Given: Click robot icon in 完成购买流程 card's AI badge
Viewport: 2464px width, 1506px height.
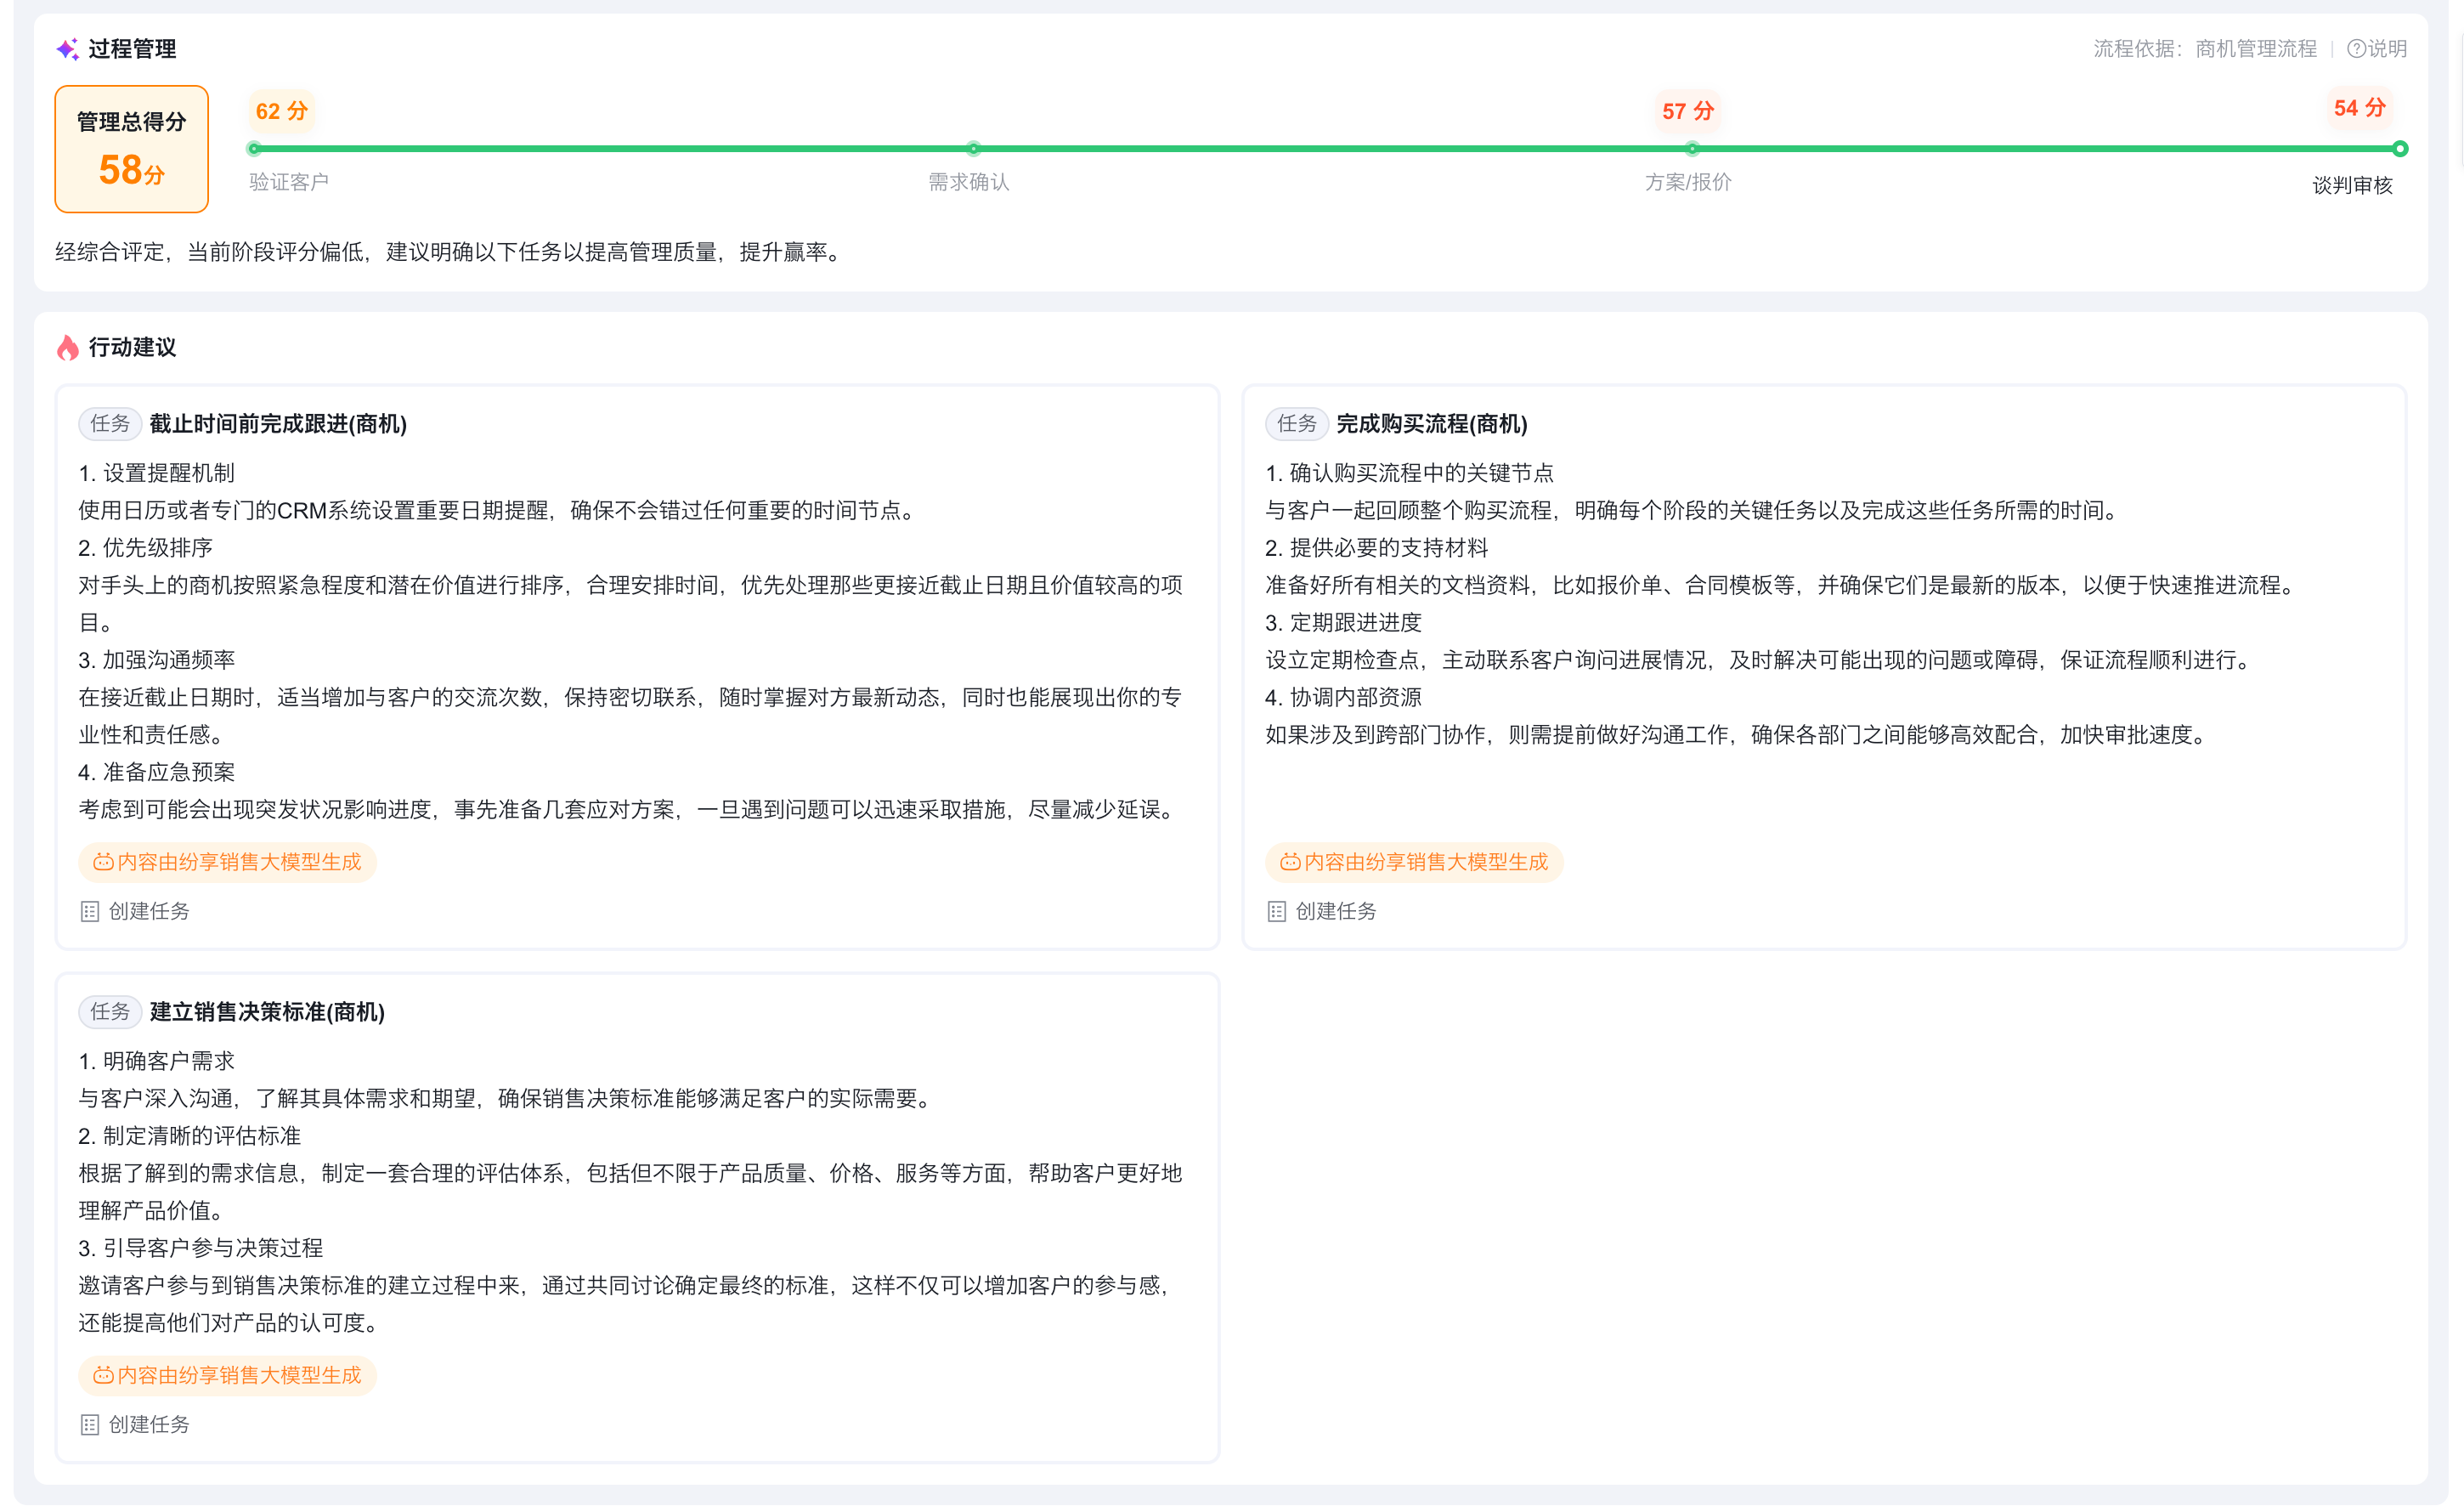Looking at the screenshot, I should tap(1290, 862).
